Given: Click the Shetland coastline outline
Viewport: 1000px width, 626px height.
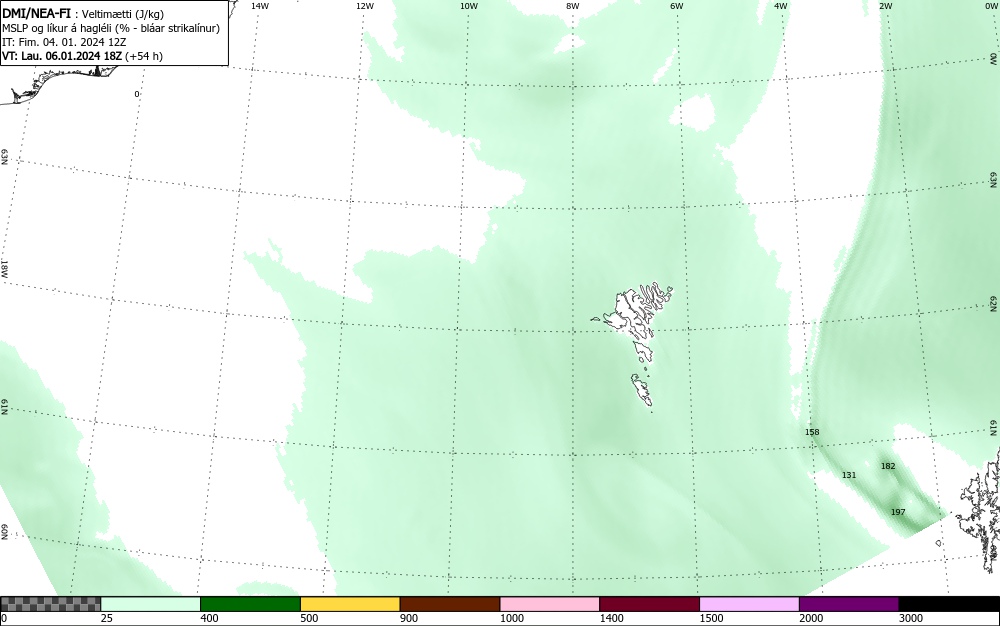Looking at the screenshot, I should tap(981, 510).
